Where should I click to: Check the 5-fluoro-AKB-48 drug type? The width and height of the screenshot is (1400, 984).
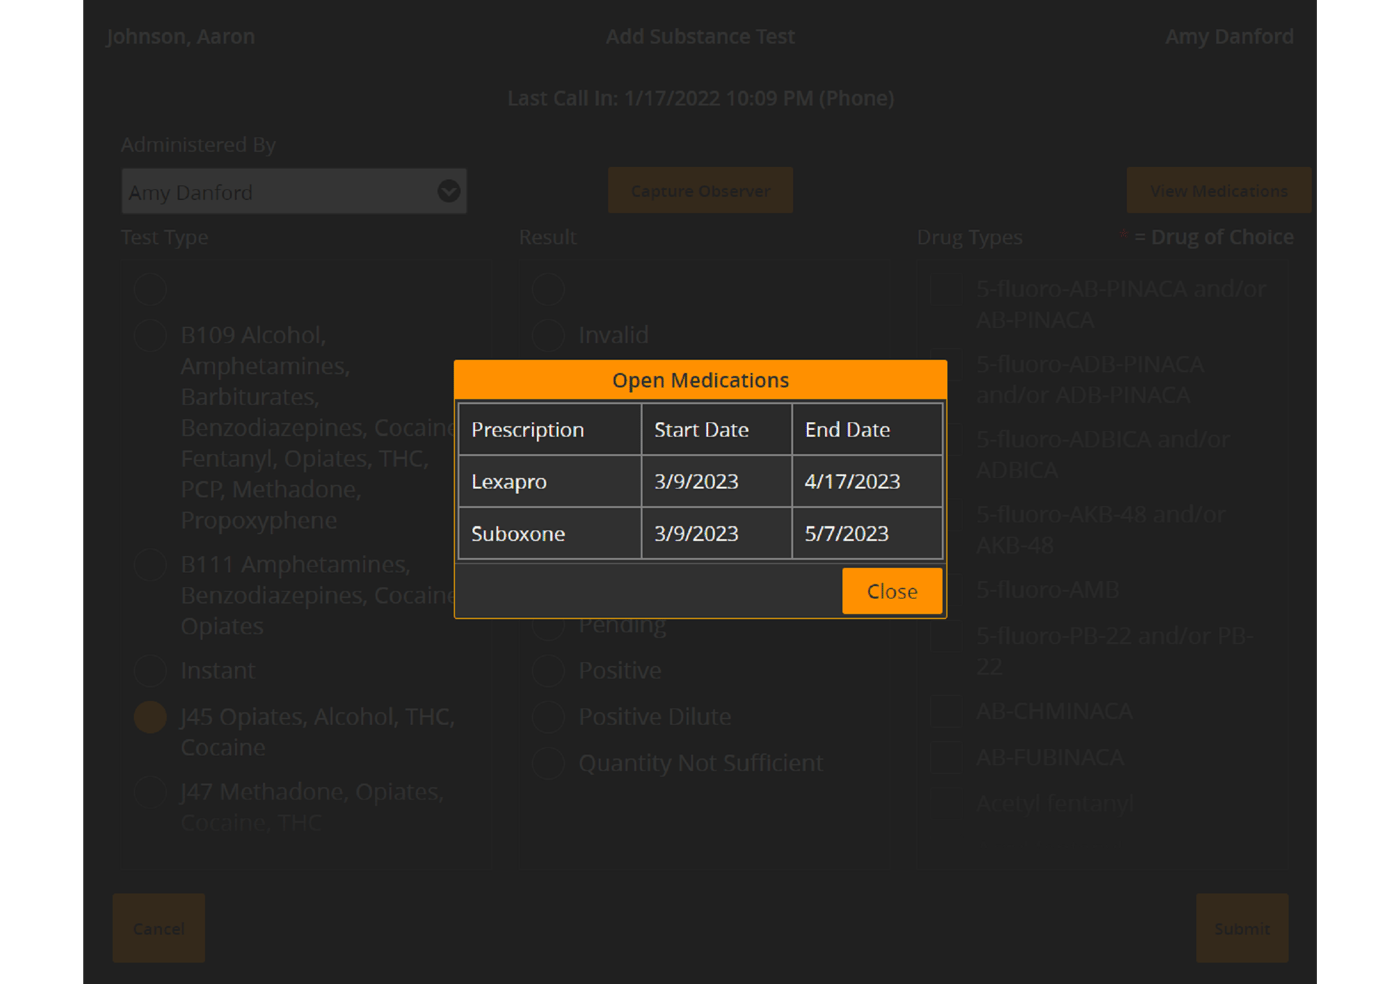coord(945,515)
